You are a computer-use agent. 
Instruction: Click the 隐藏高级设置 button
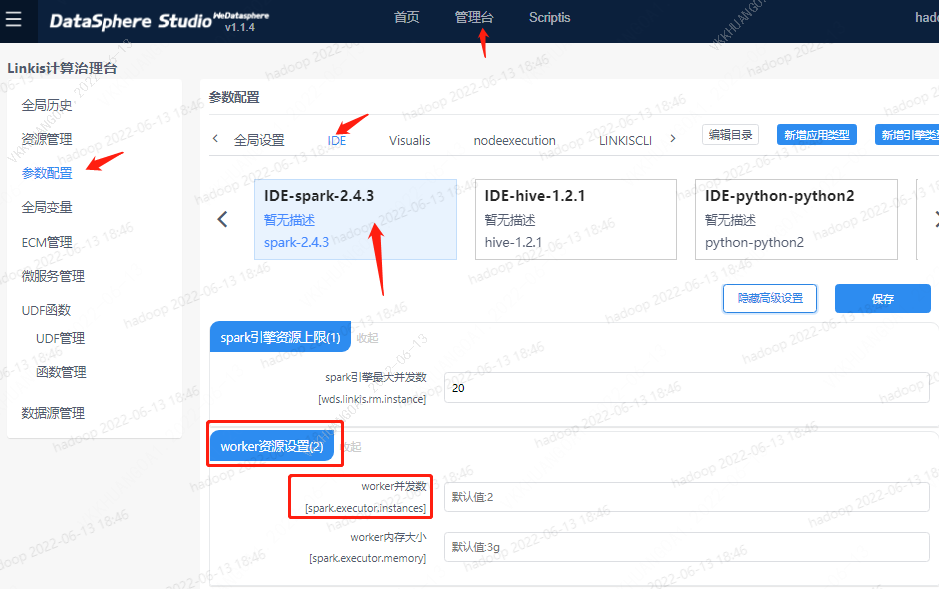click(x=769, y=298)
